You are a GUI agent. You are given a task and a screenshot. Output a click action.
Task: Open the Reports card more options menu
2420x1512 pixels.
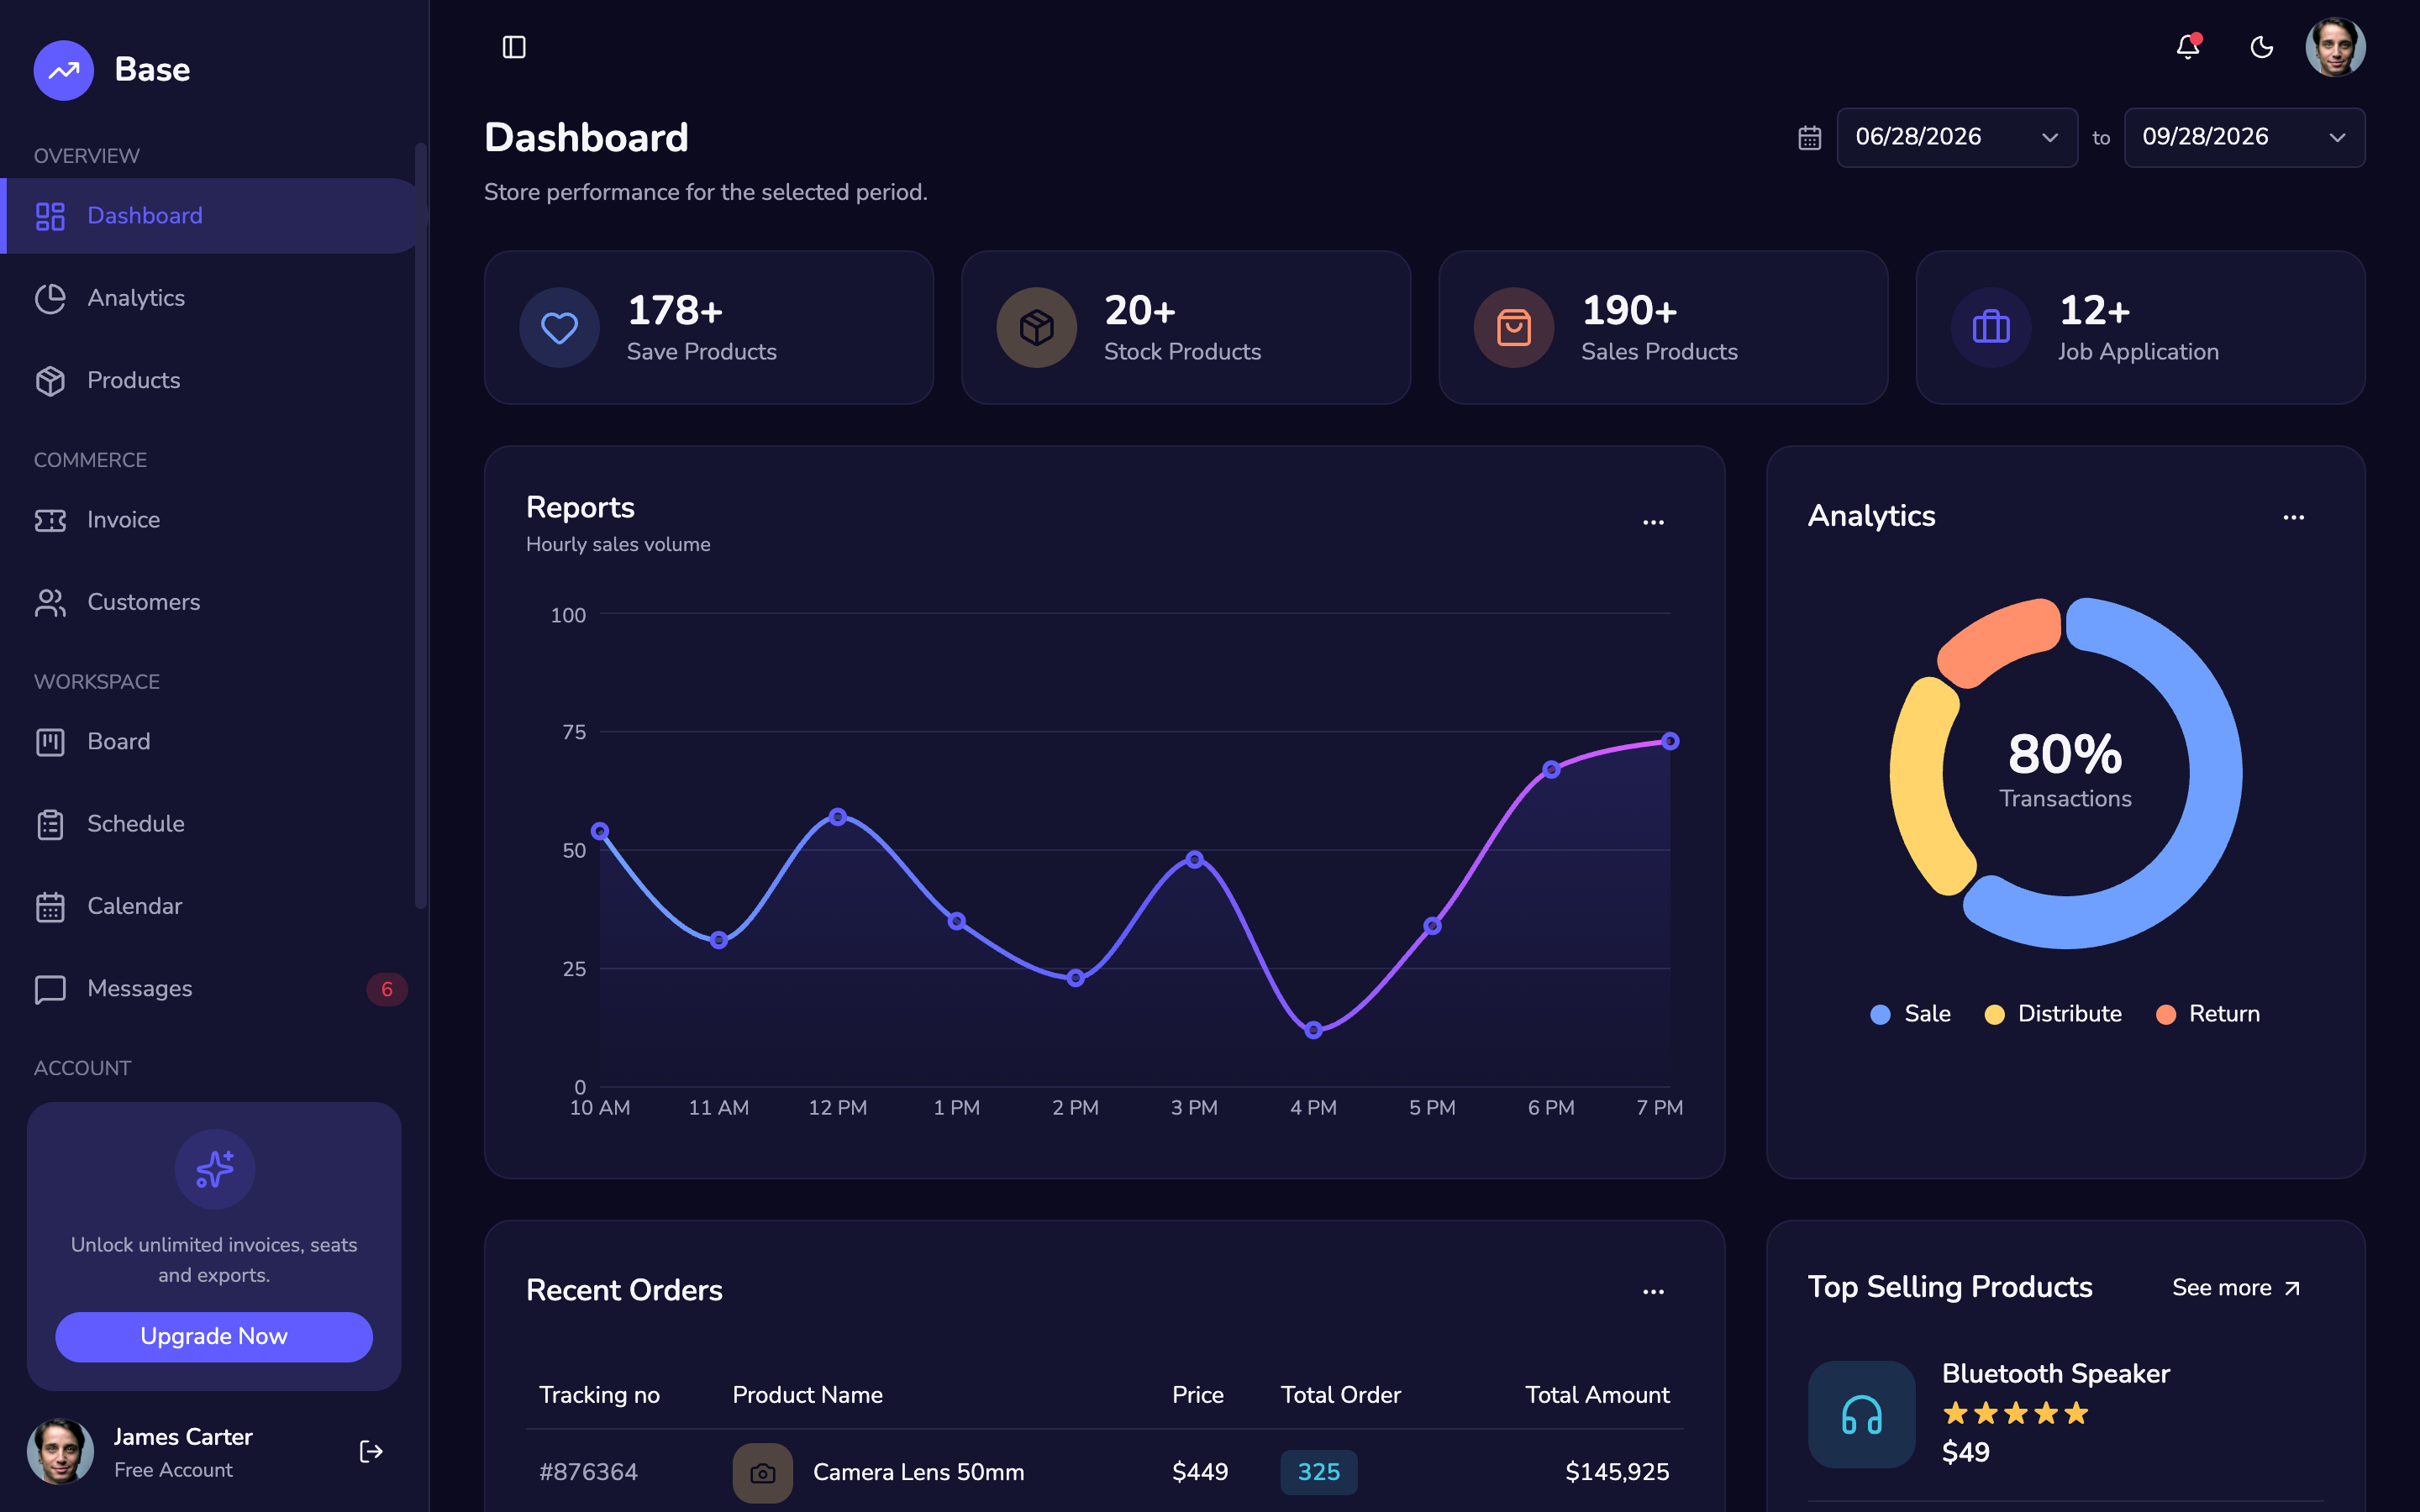click(1654, 522)
